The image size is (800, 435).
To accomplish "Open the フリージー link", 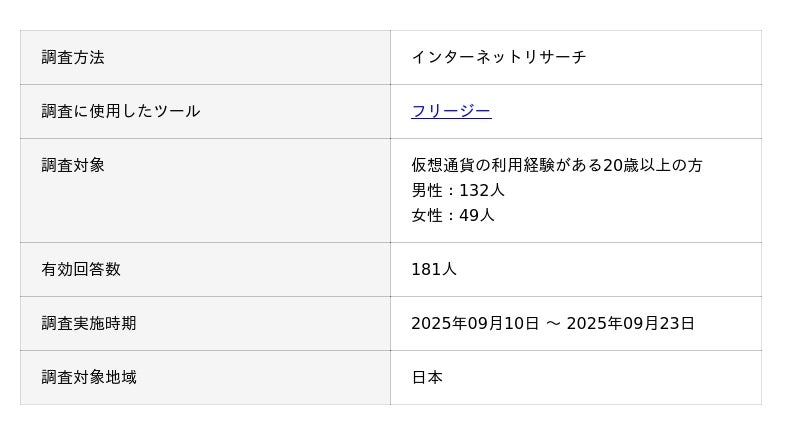I will 451,111.
